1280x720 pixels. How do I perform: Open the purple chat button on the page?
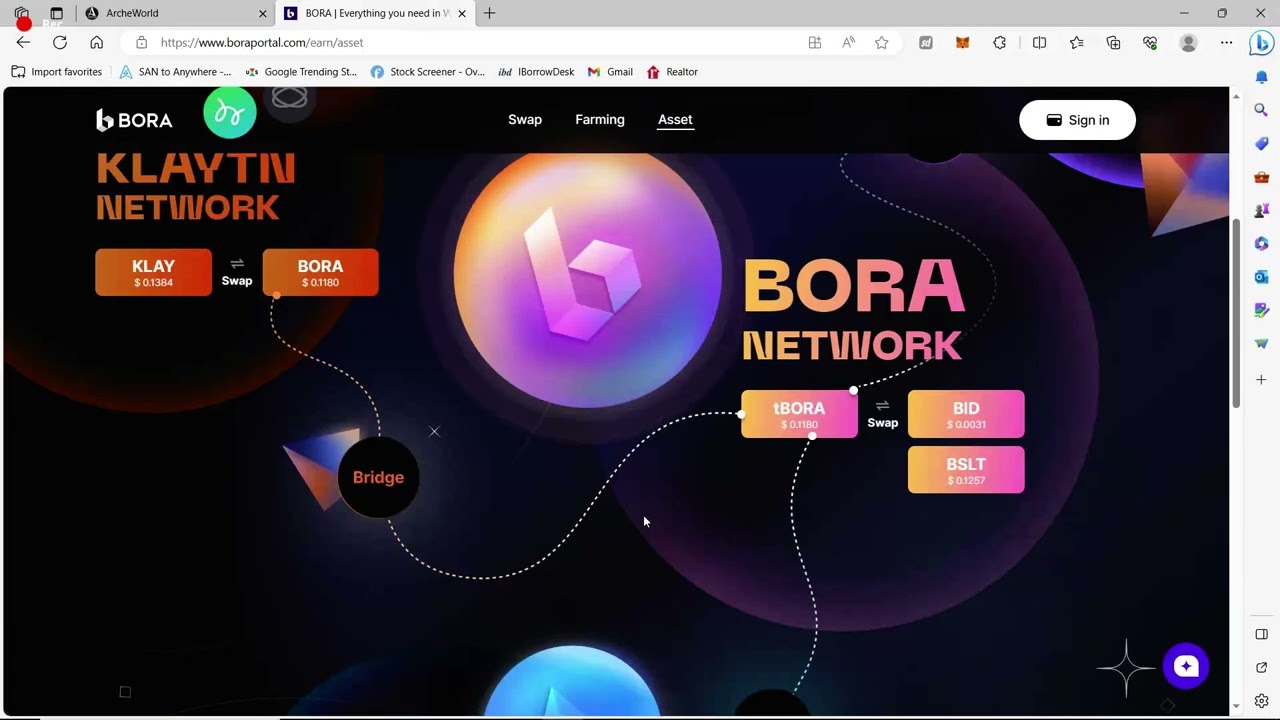coord(1186,666)
